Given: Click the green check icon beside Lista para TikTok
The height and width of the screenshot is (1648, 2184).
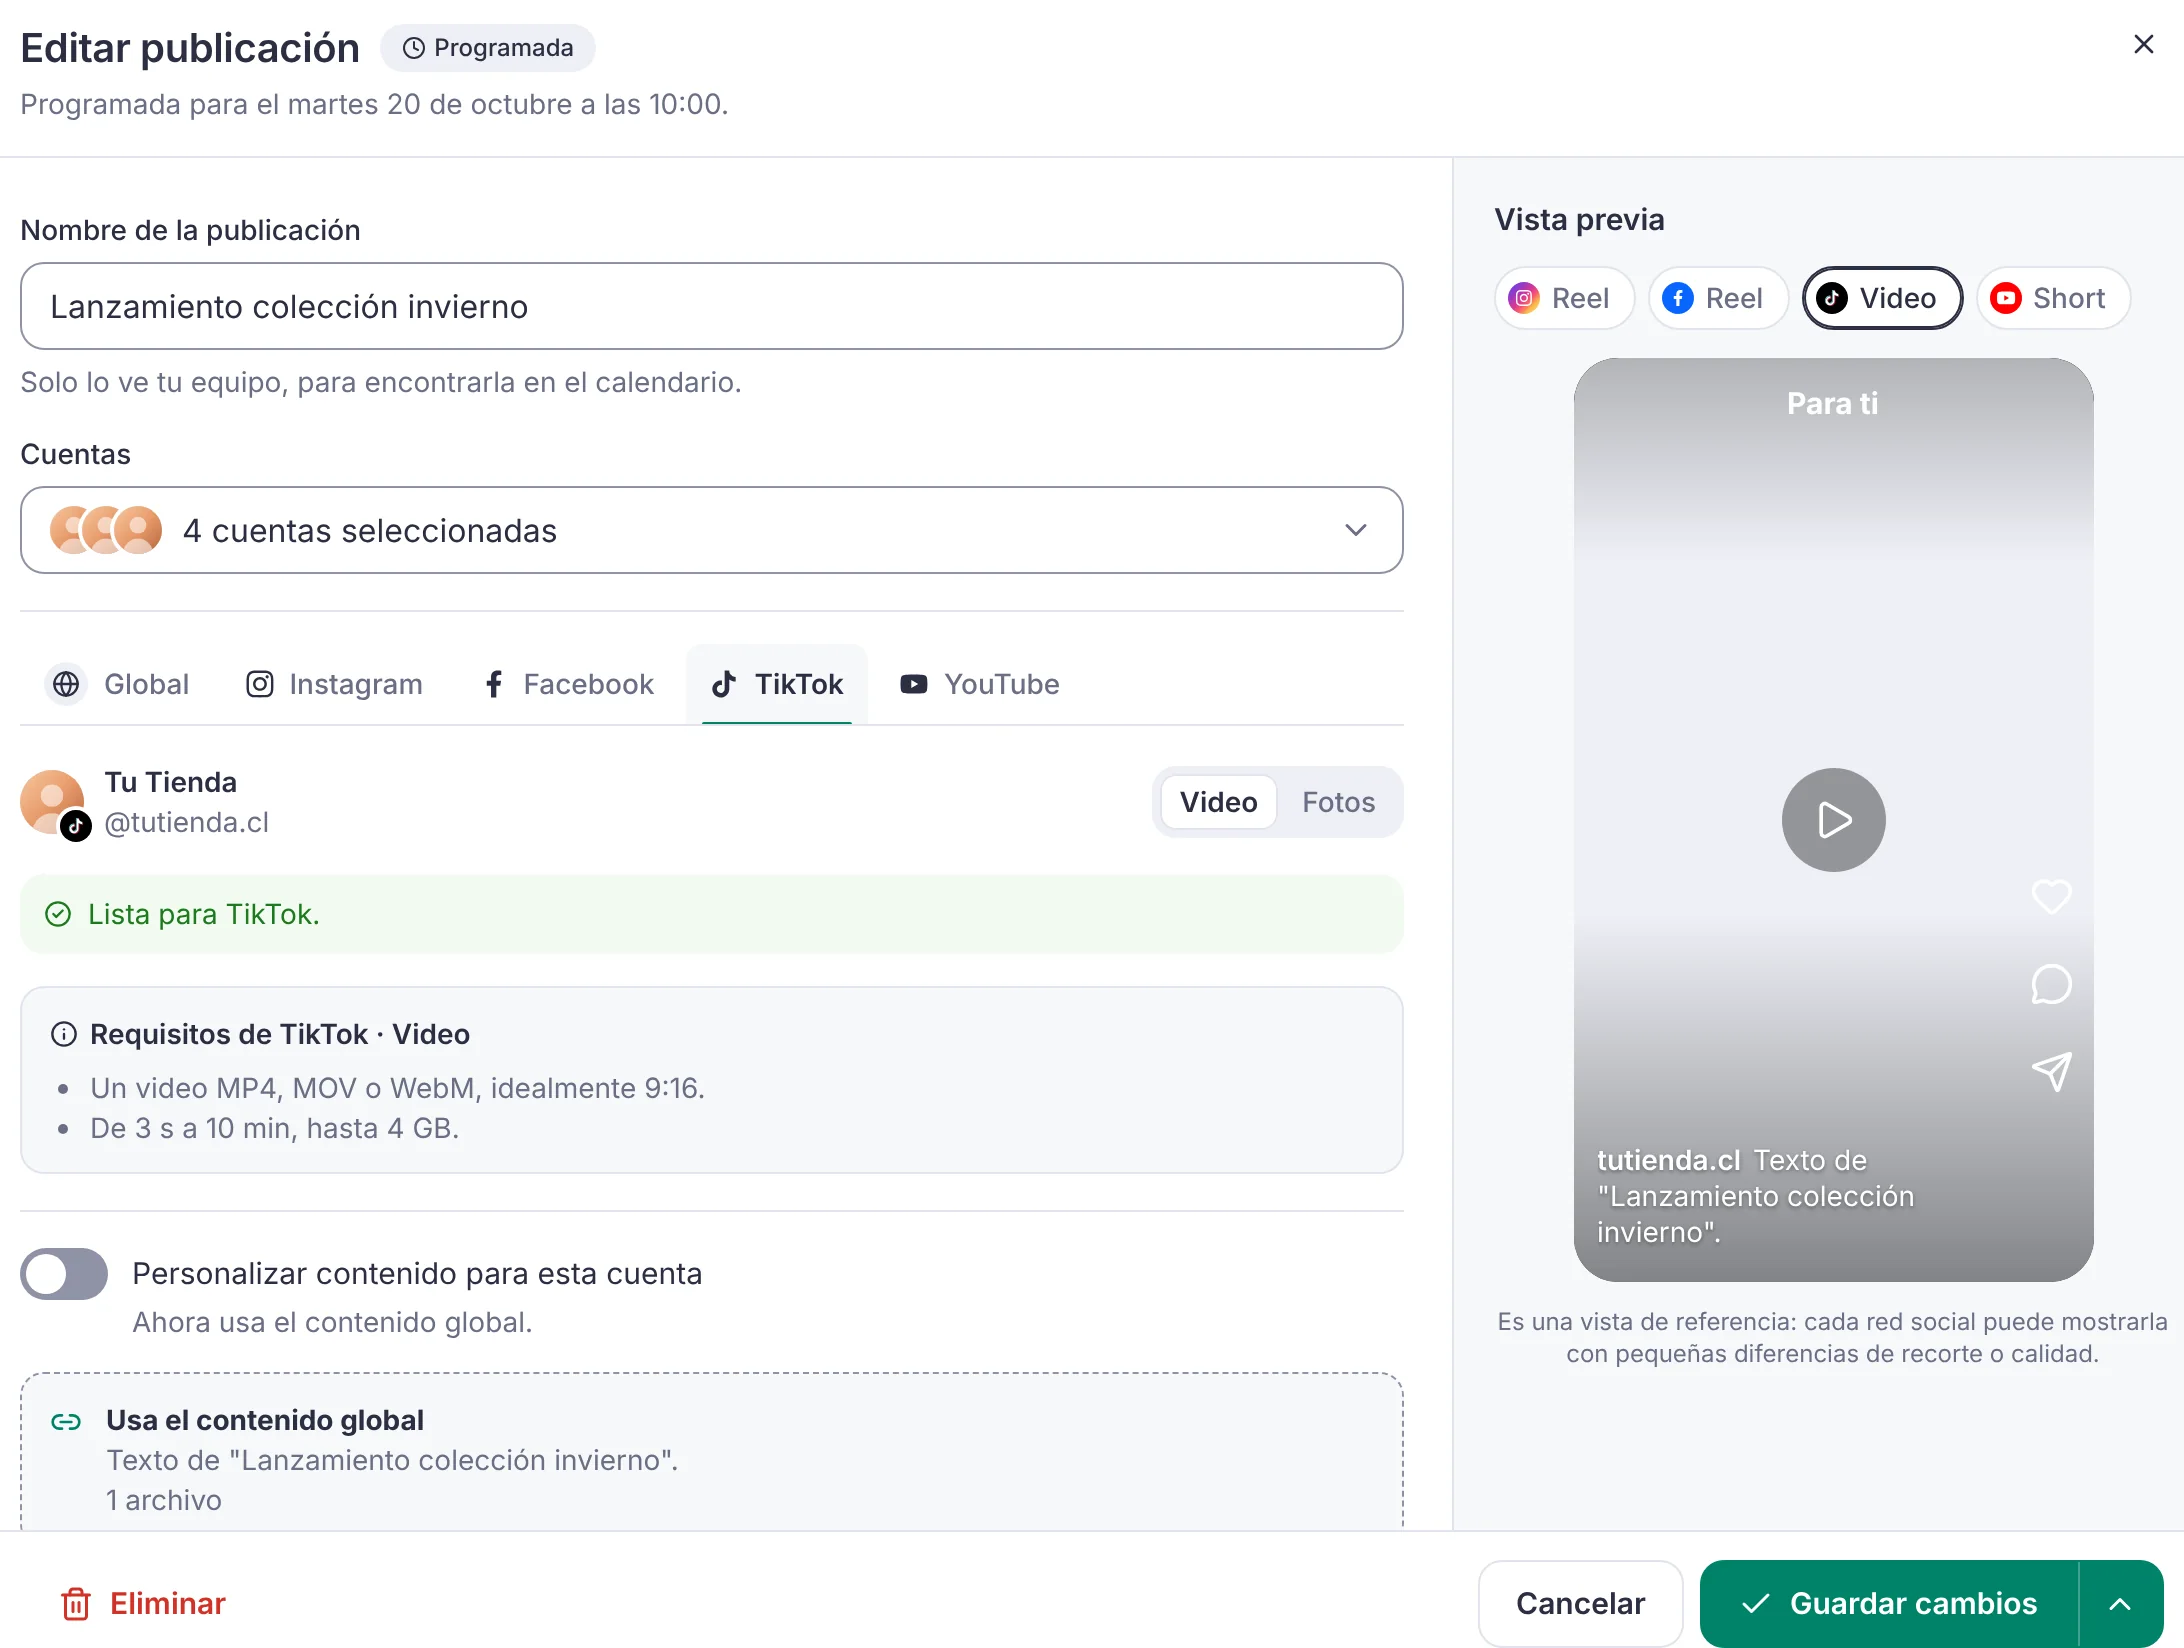Looking at the screenshot, I should (58, 914).
